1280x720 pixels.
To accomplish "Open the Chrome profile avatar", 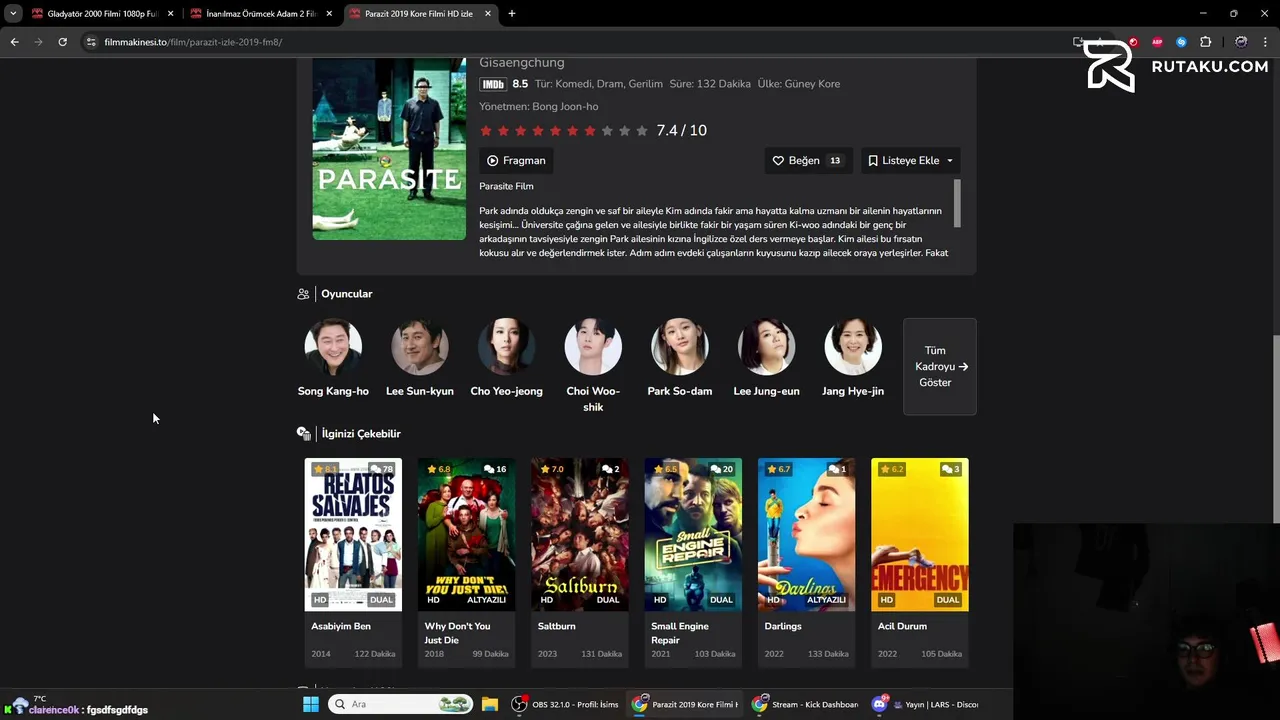I will (x=1241, y=42).
